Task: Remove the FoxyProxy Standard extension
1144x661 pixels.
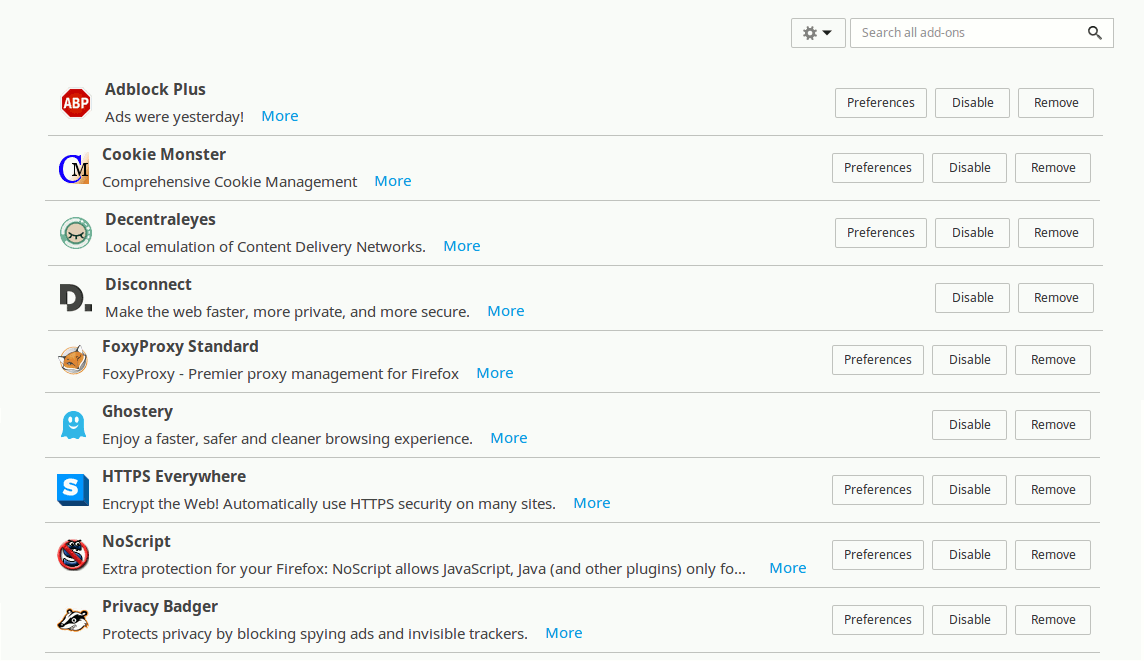Action: tap(1052, 360)
